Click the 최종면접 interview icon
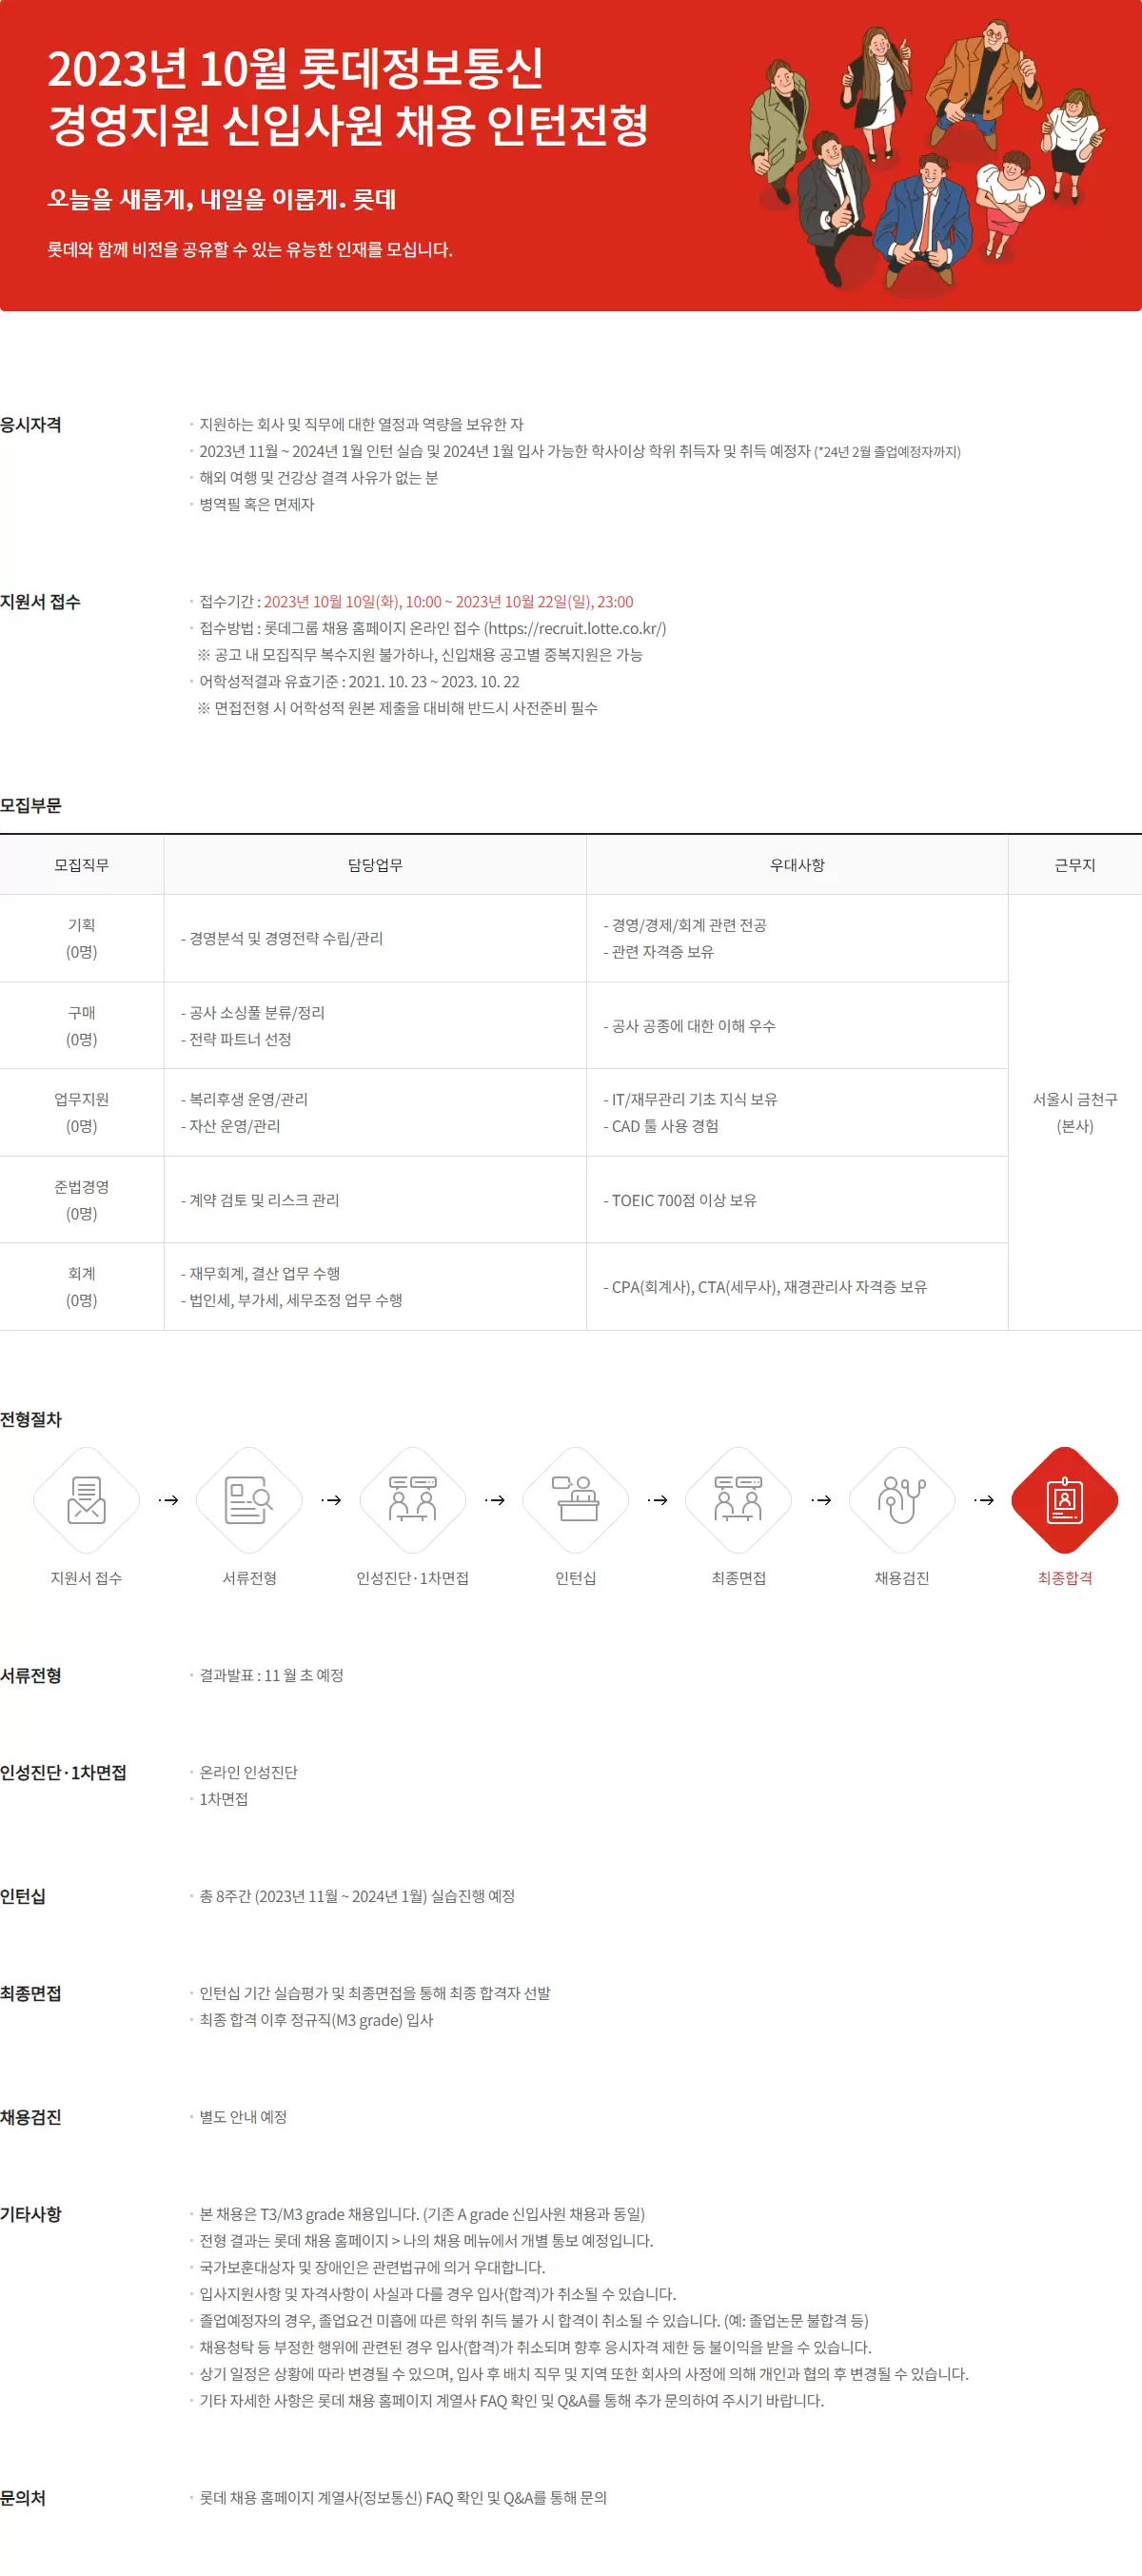The width and height of the screenshot is (1142, 2576). (738, 1500)
